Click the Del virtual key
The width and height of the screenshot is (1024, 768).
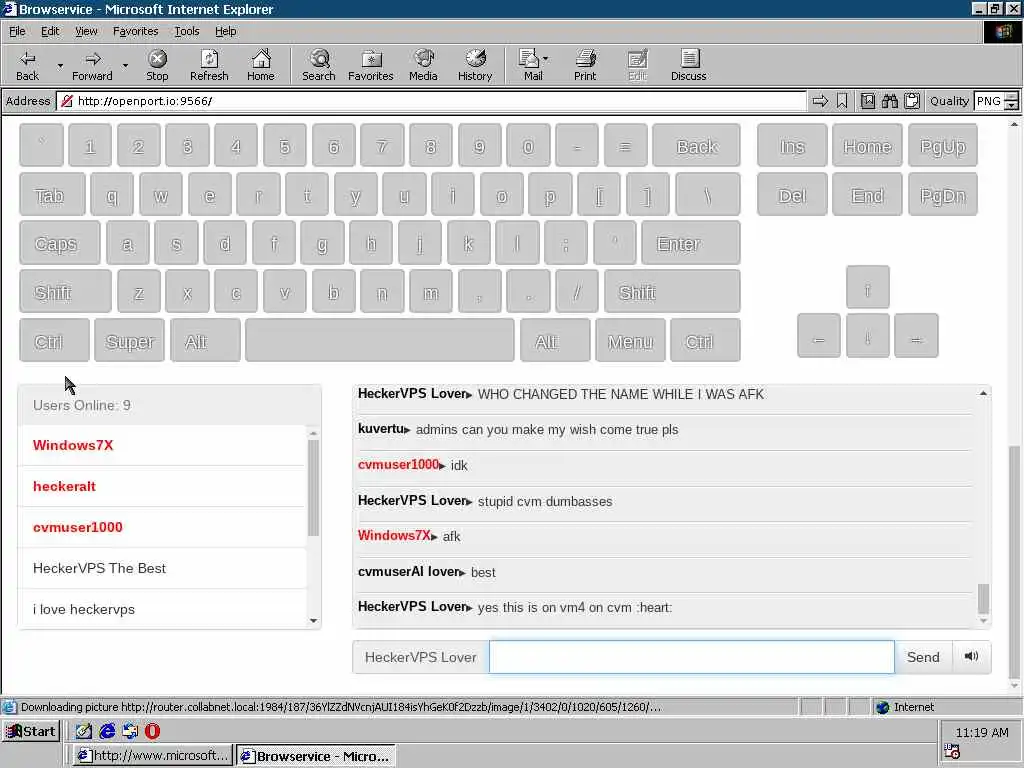point(792,194)
